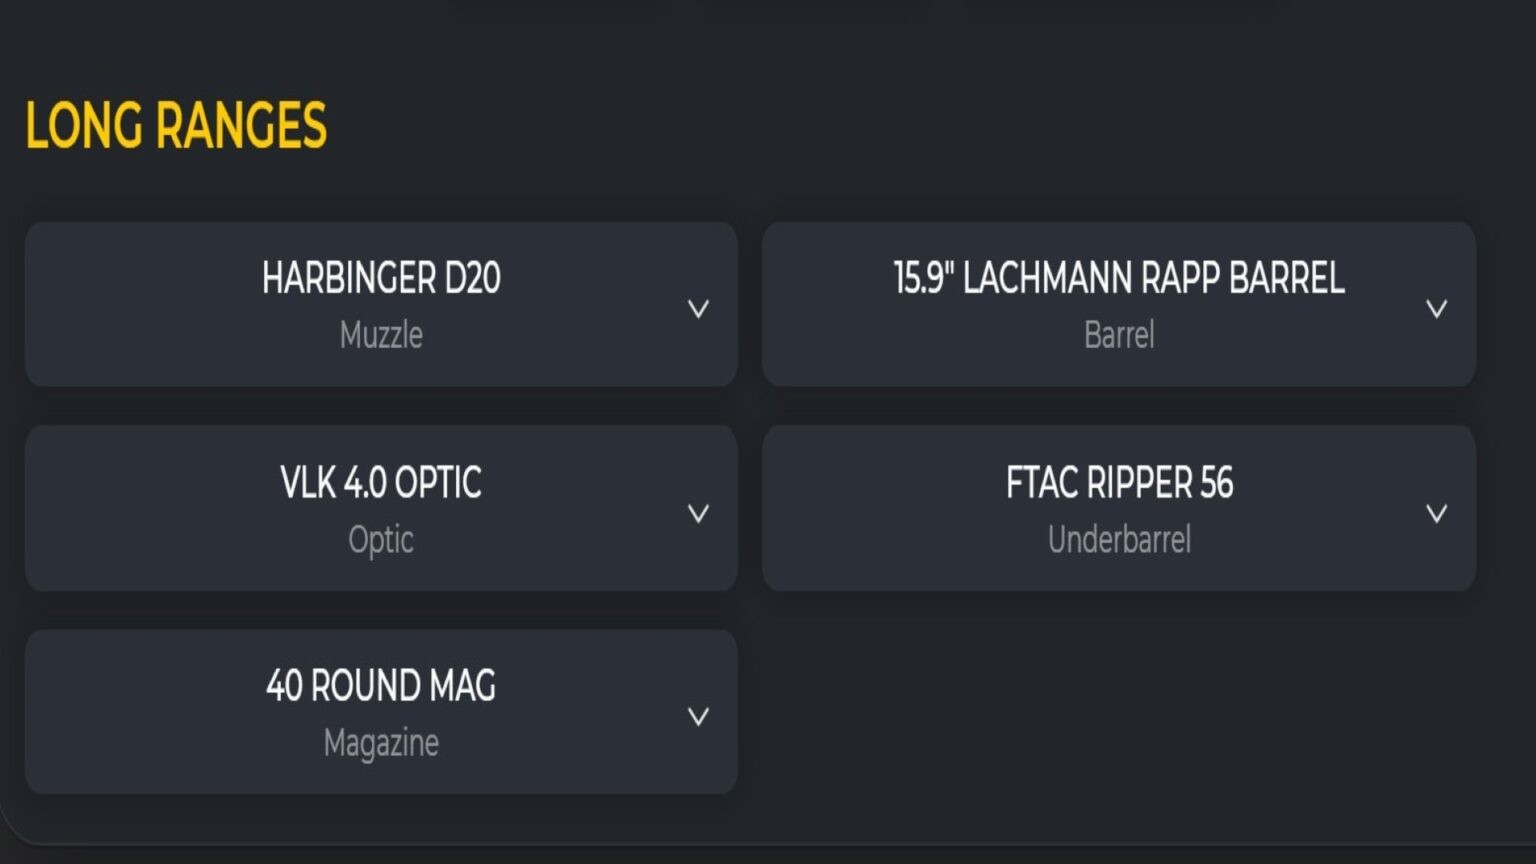The height and width of the screenshot is (864, 1536).
Task: Click the Muzzle label under Harbinger D20
Action: [381, 334]
